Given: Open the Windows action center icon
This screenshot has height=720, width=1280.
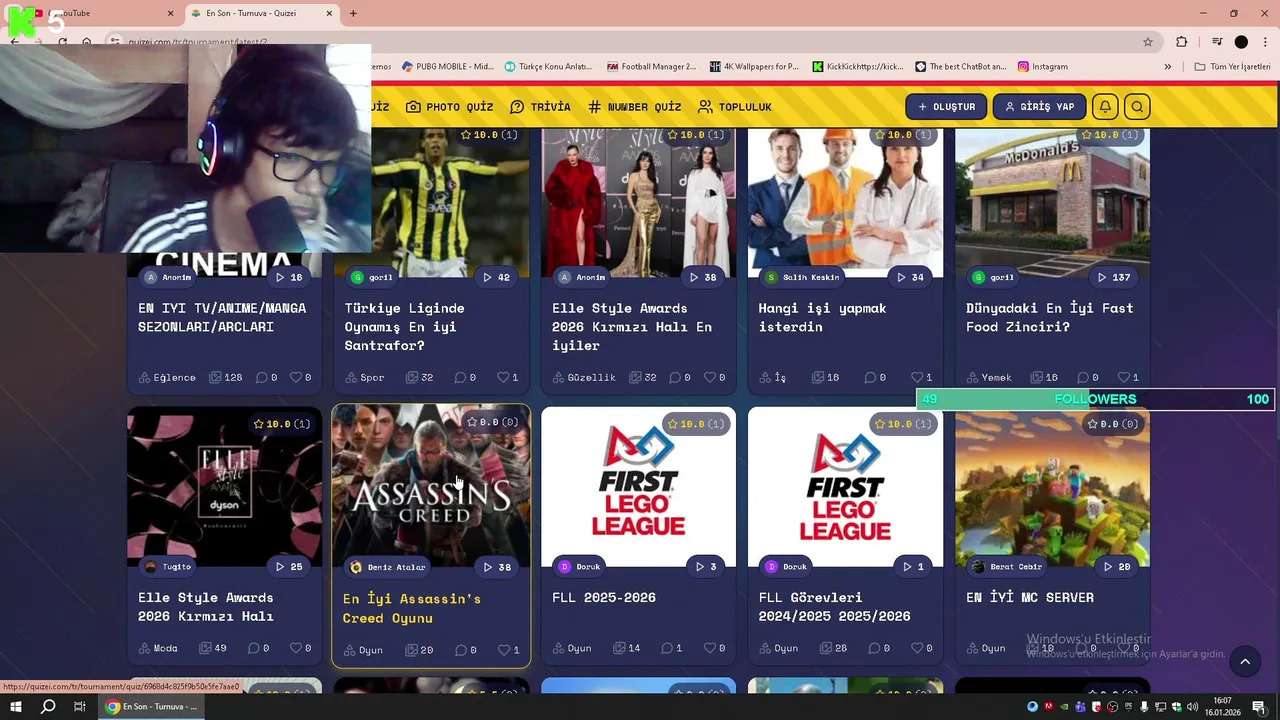Looking at the screenshot, I should [1259, 707].
